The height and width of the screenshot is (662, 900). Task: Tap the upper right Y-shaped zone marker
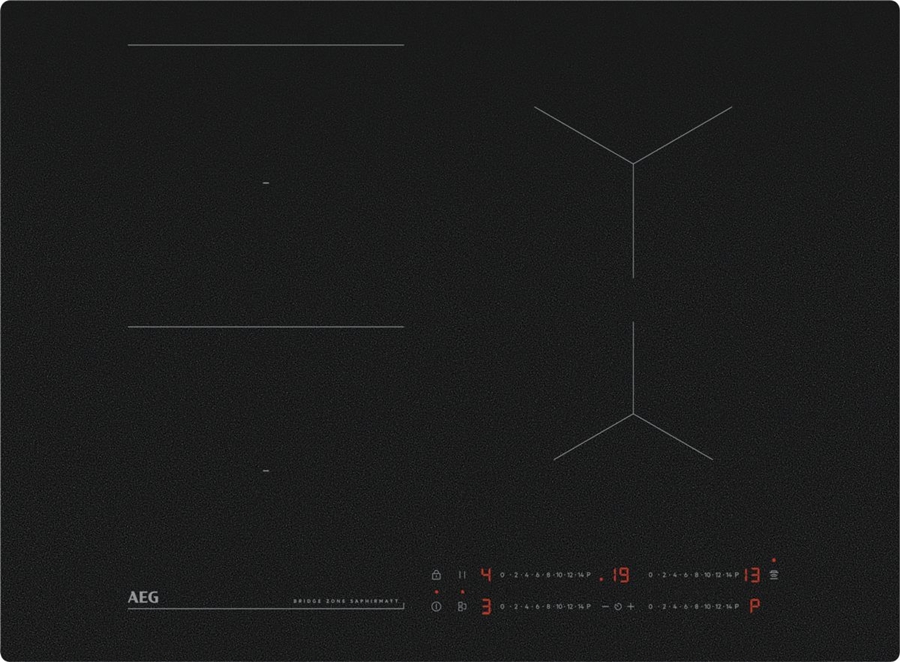click(633, 162)
